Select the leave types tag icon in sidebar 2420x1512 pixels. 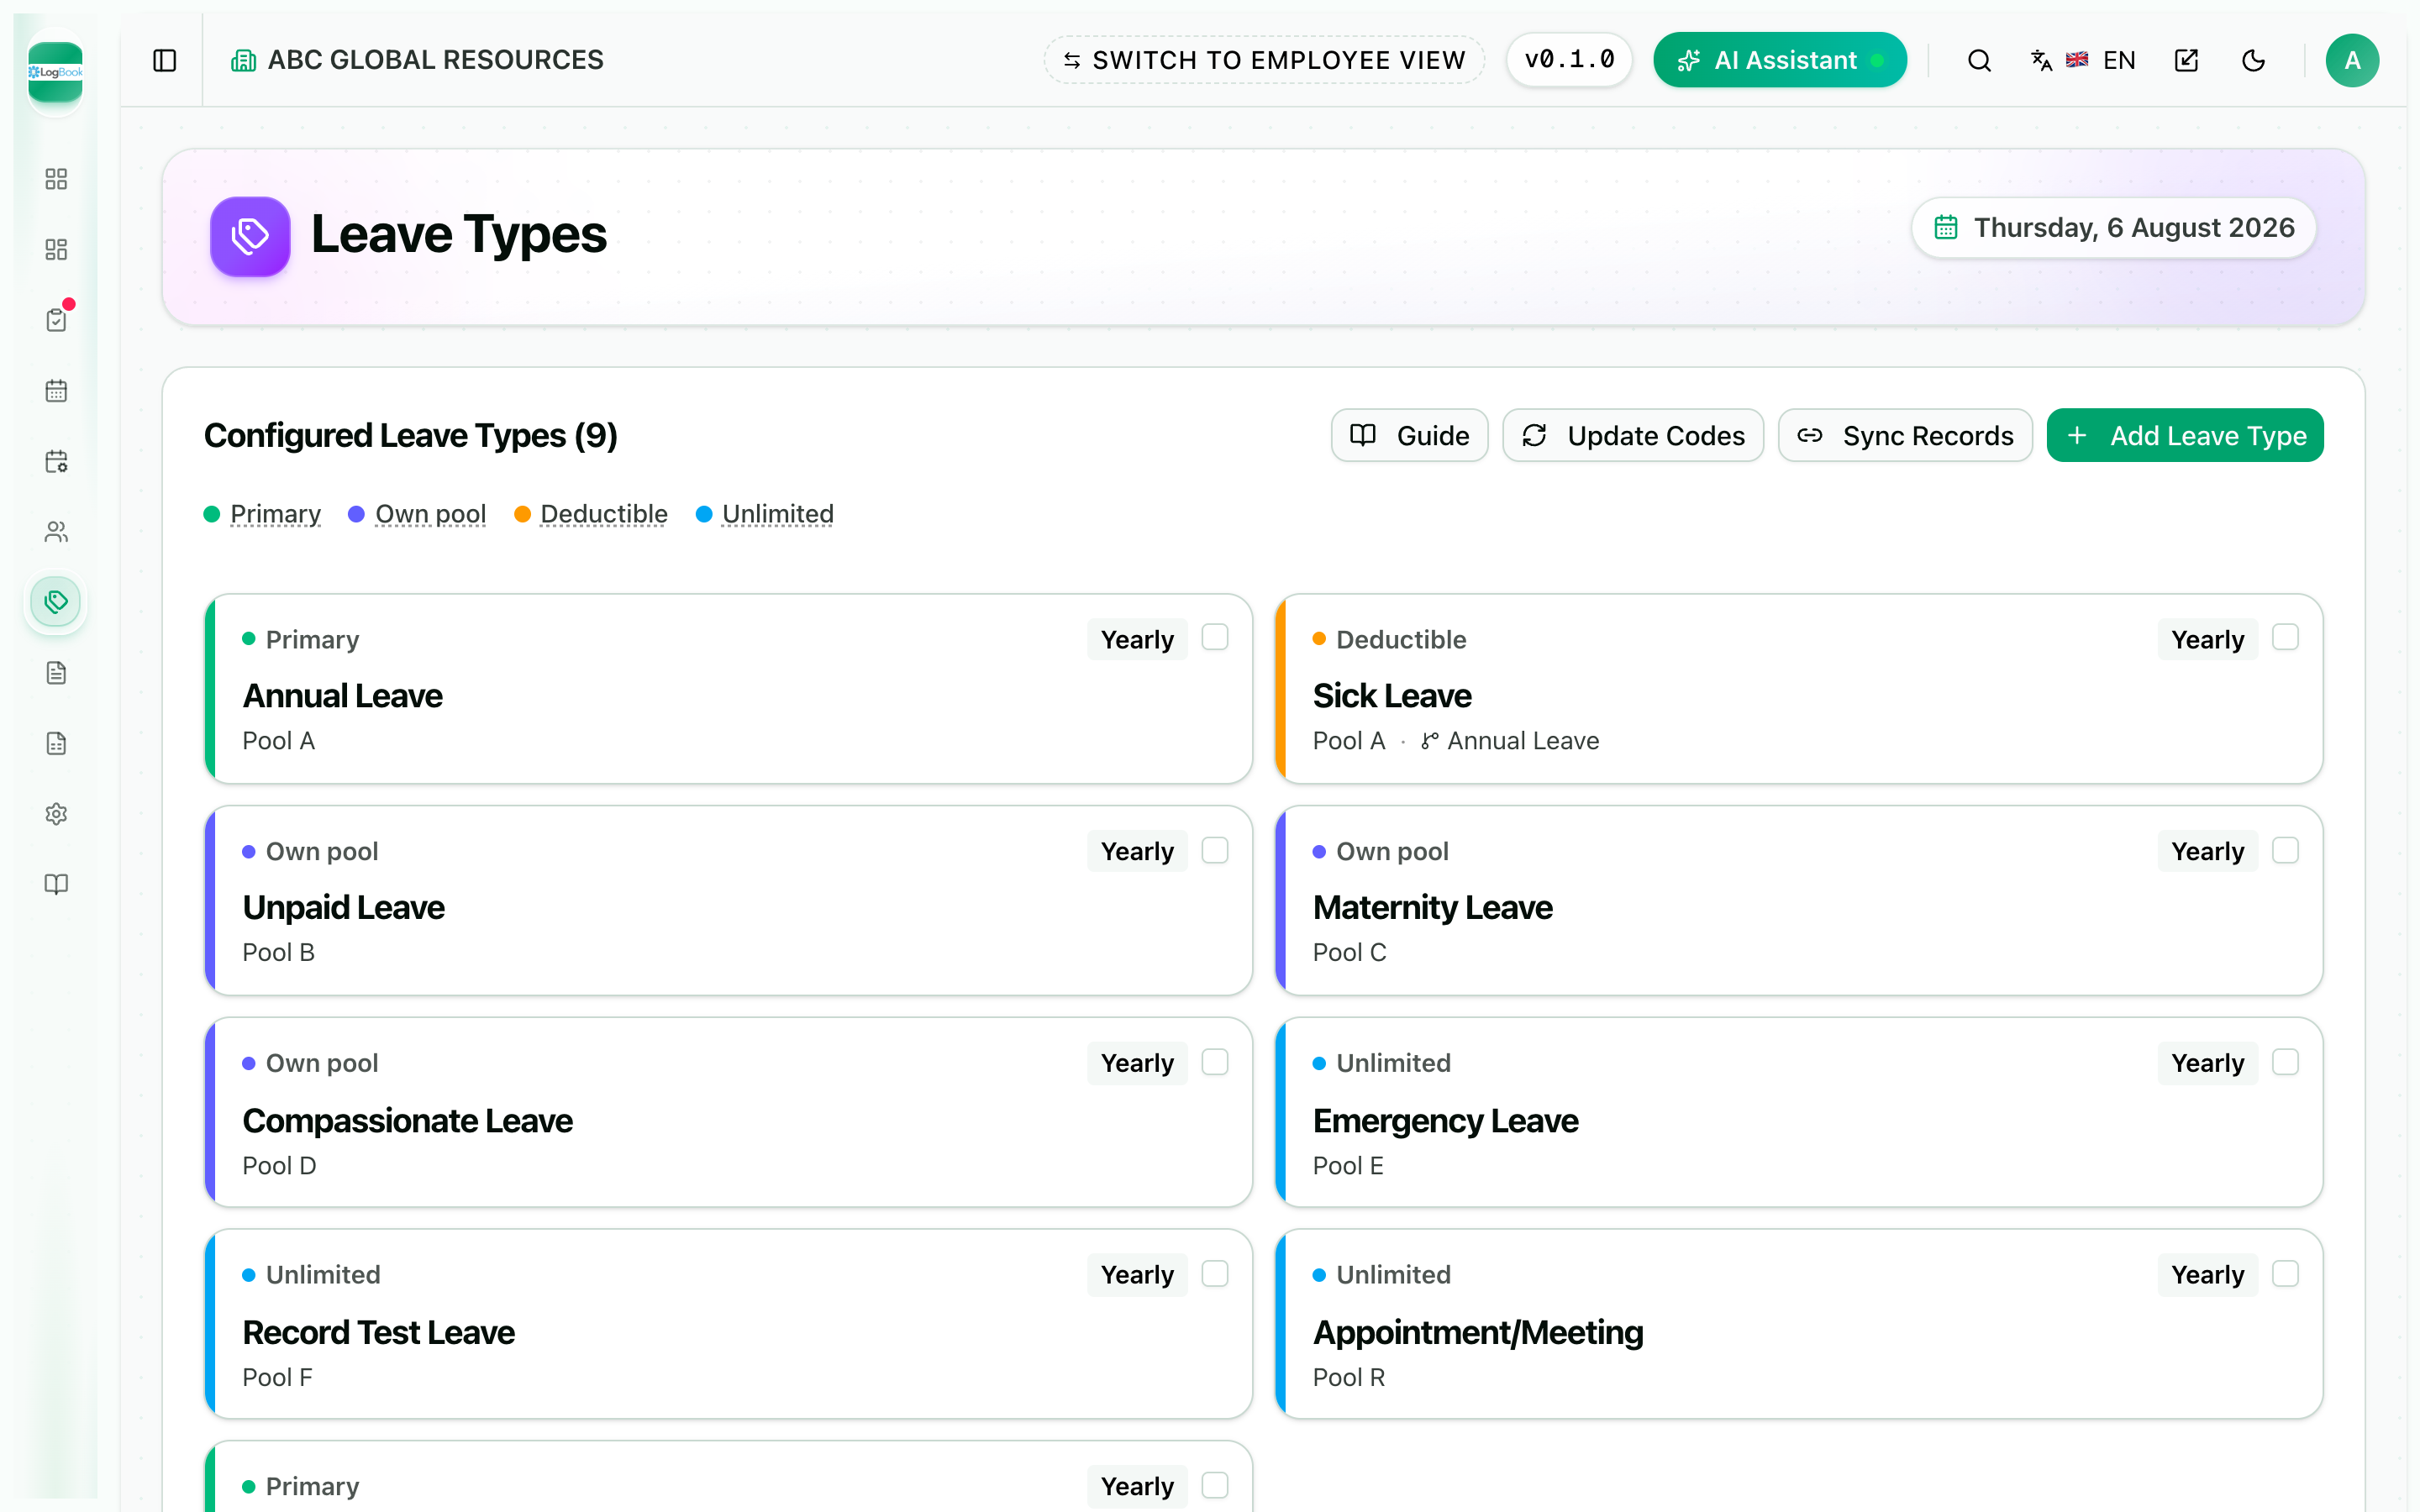(x=56, y=602)
